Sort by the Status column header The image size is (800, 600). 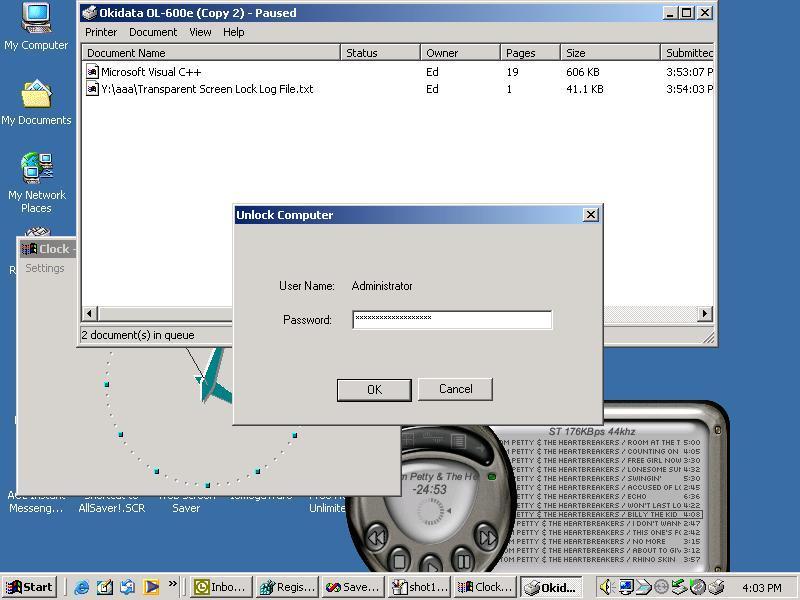(x=380, y=53)
